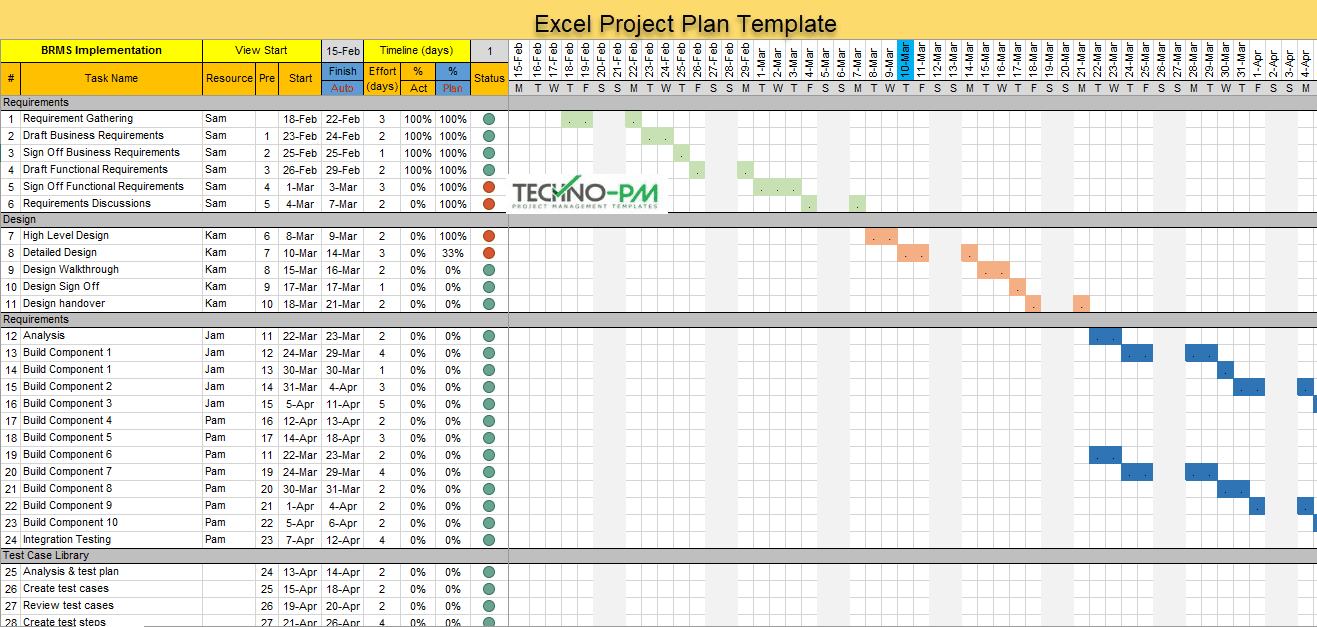
Task: Click status indicator for Design Sign Off
Action: click(489, 287)
